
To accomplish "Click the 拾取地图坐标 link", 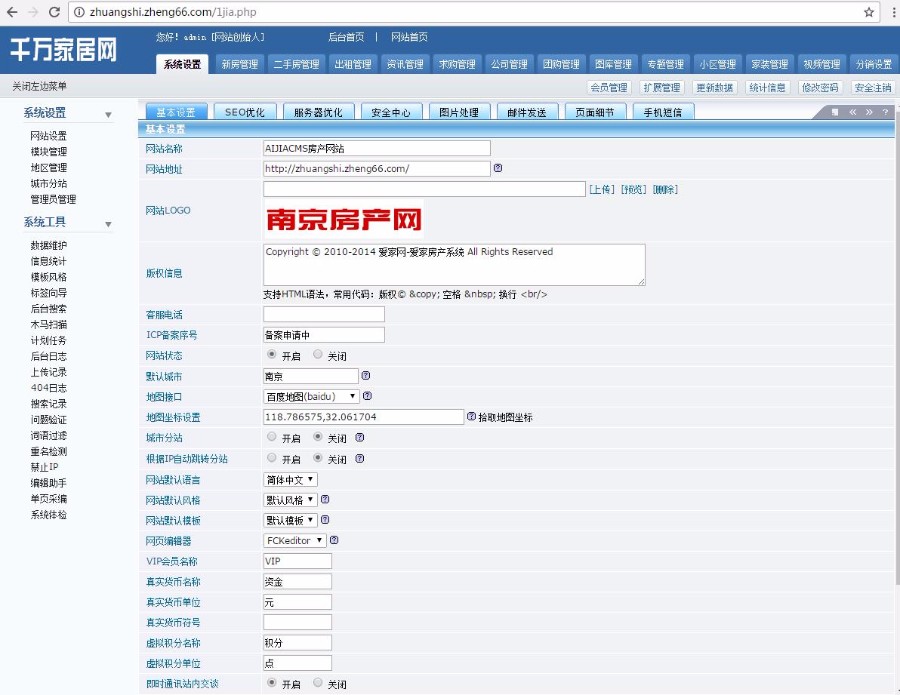I will click(505, 417).
